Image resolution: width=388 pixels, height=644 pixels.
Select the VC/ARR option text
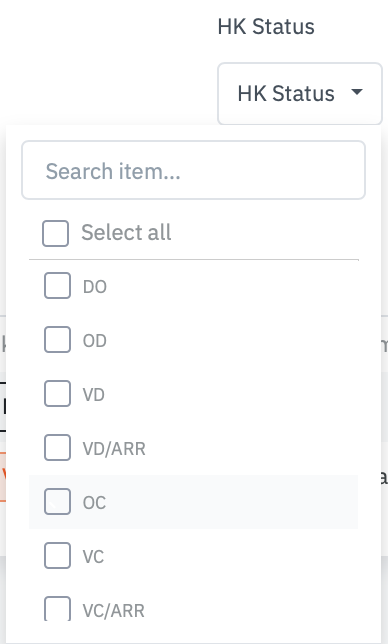[x=114, y=611]
